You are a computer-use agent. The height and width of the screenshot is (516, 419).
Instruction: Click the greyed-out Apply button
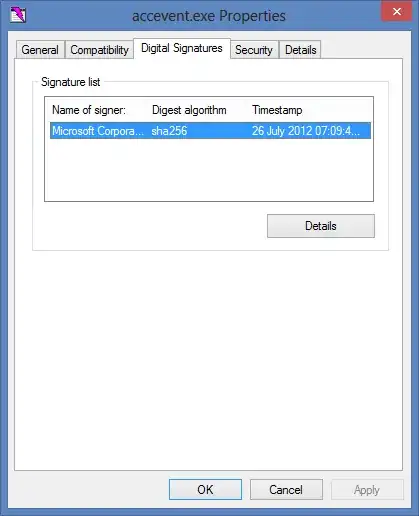coord(367,490)
